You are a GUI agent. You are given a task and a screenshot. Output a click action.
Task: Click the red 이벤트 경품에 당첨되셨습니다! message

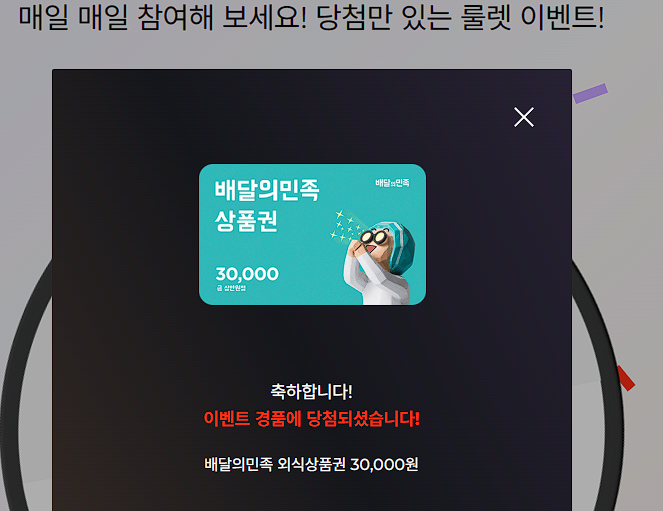(312, 418)
